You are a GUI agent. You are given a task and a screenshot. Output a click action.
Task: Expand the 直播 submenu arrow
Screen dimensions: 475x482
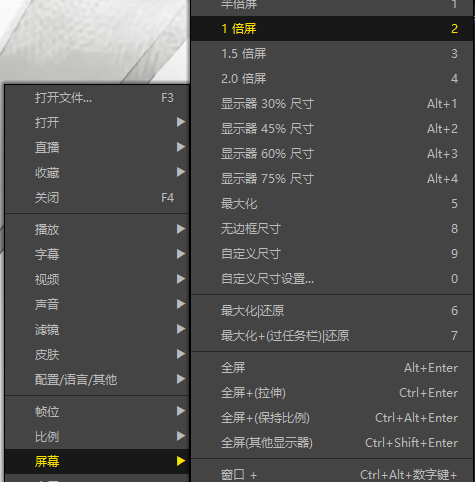point(181,147)
